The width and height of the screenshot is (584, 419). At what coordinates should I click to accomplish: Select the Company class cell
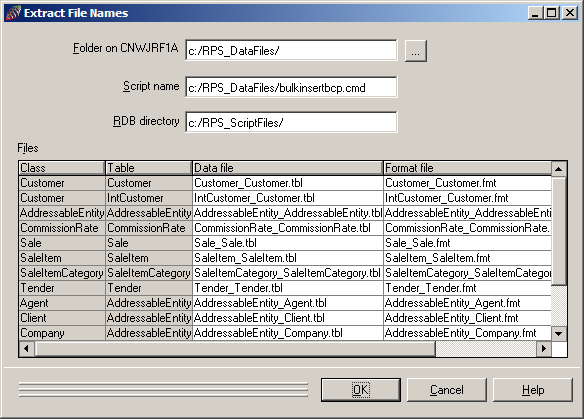(62, 333)
